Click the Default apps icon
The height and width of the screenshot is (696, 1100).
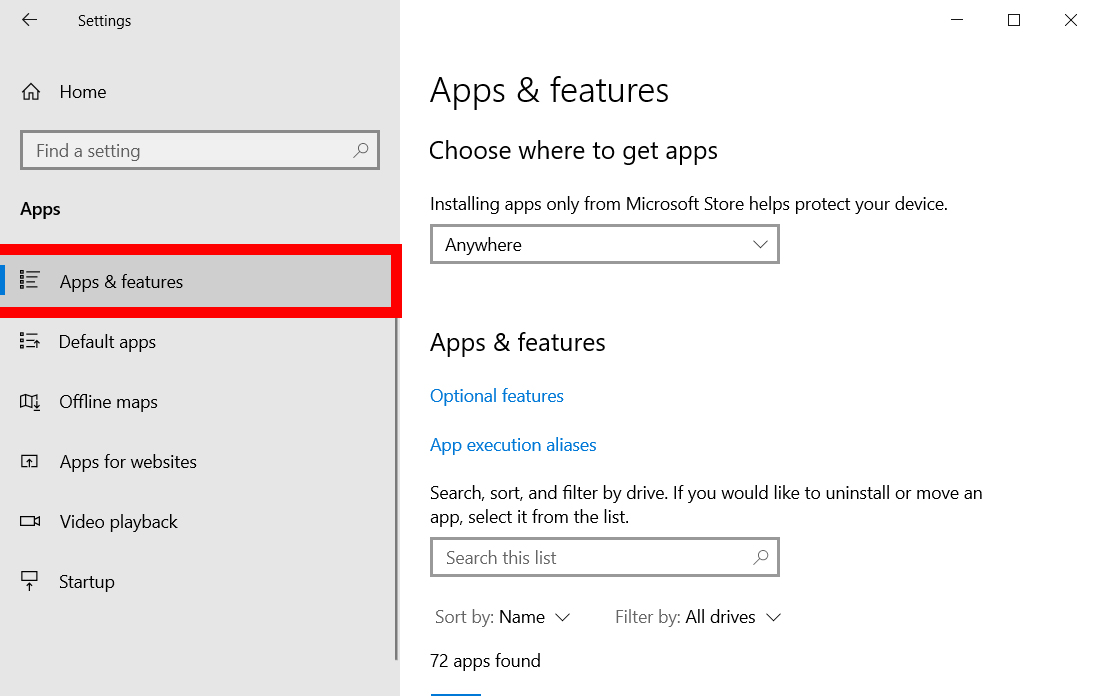point(29,341)
